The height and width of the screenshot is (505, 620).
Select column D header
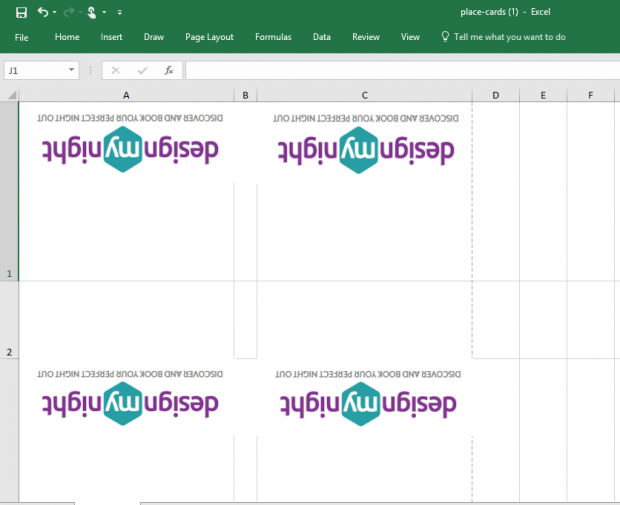point(495,95)
